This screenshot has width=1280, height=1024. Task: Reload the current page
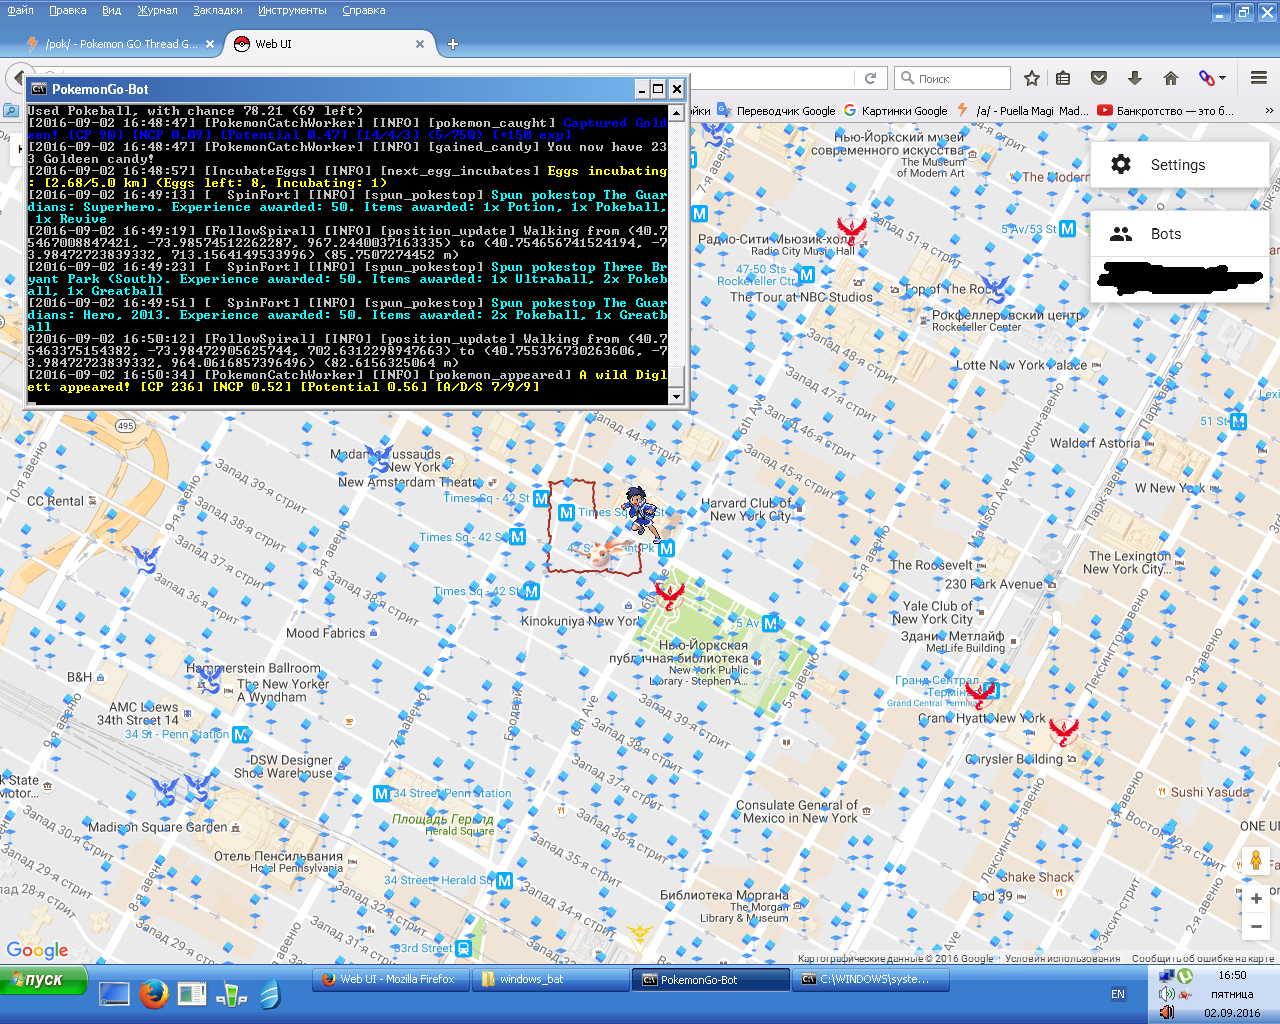pyautogui.click(x=870, y=78)
